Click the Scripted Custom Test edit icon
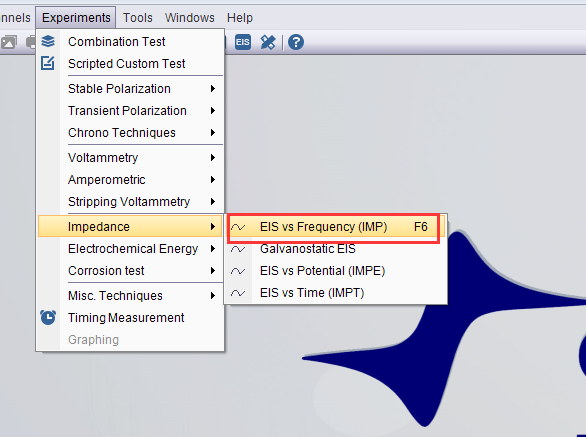The height and width of the screenshot is (437, 586). pos(48,63)
